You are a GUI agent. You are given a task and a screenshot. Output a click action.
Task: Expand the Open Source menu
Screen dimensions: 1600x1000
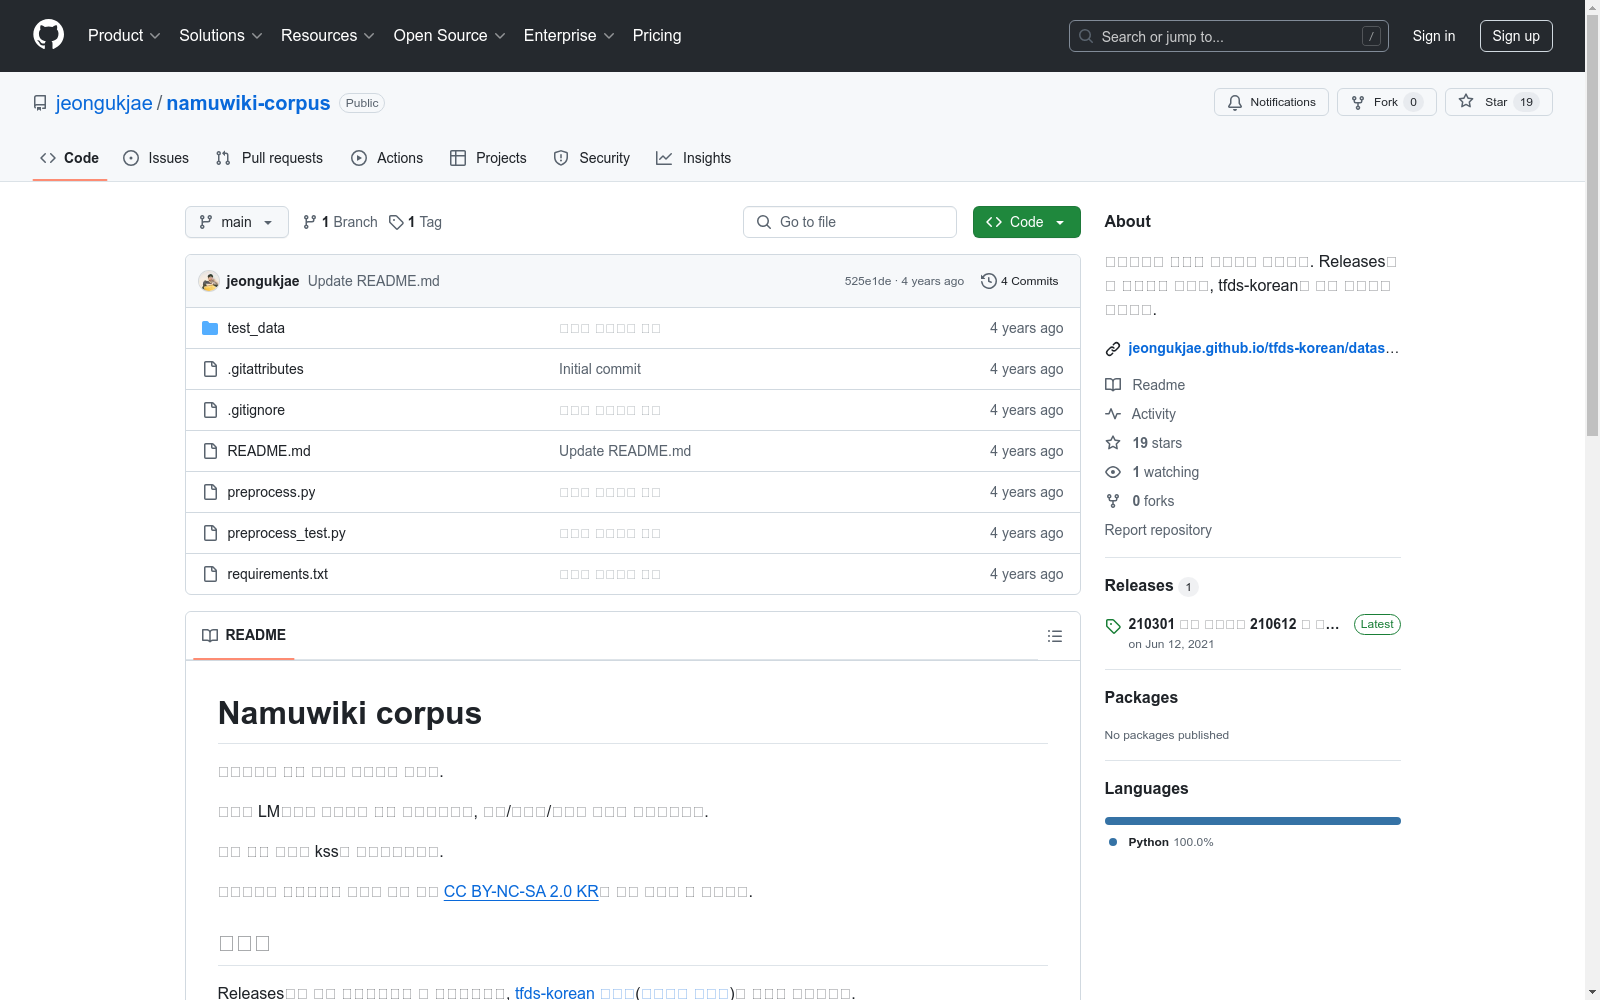point(450,36)
